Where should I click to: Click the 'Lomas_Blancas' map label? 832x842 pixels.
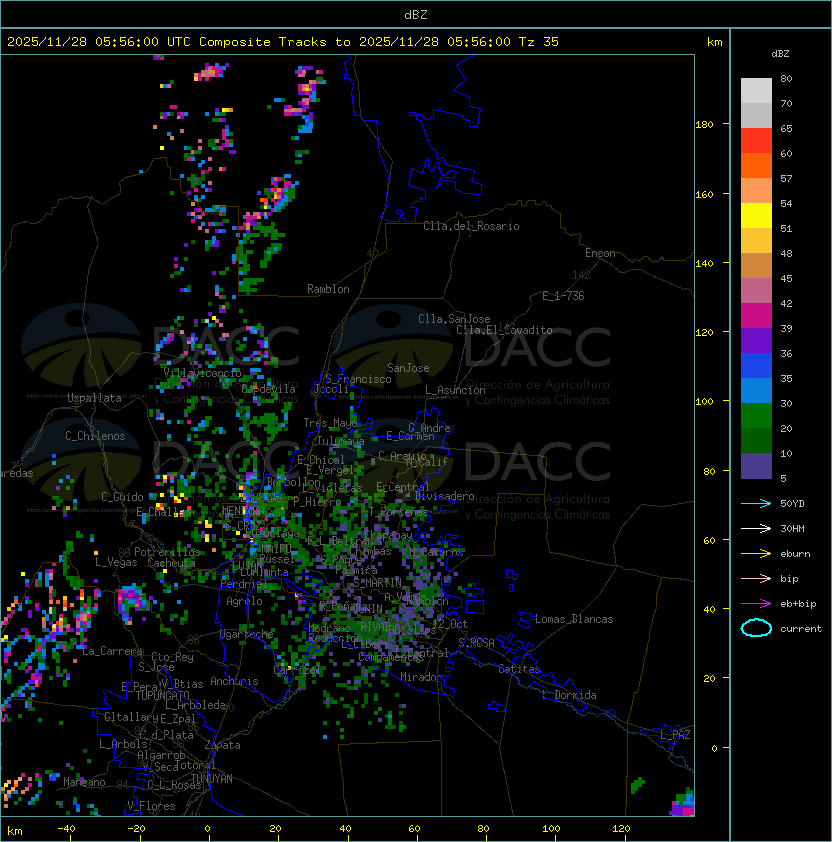574,619
